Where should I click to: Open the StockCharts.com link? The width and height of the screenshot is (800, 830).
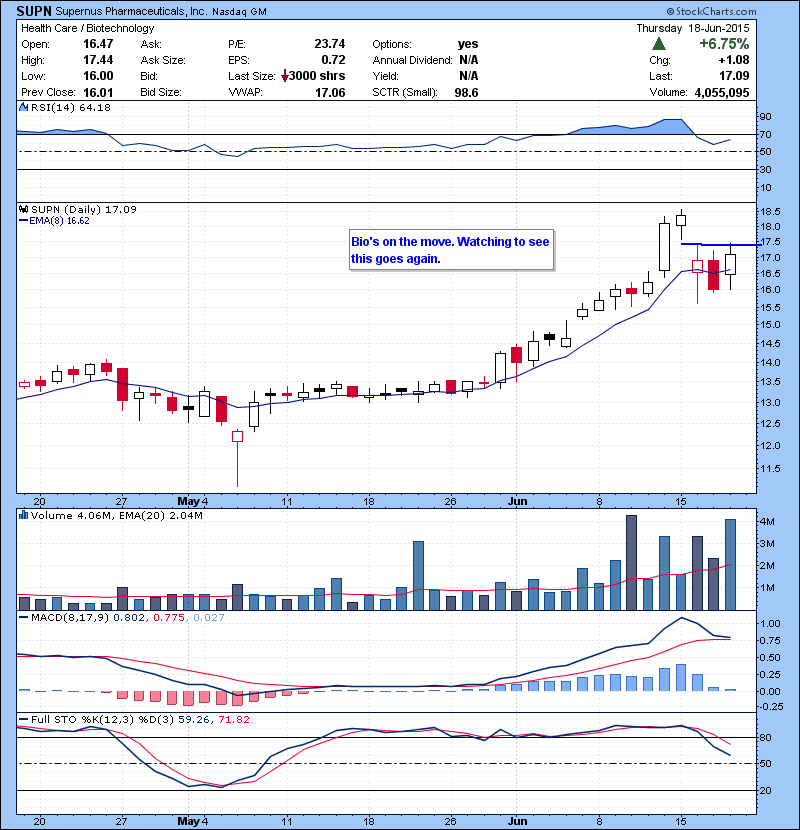point(711,11)
